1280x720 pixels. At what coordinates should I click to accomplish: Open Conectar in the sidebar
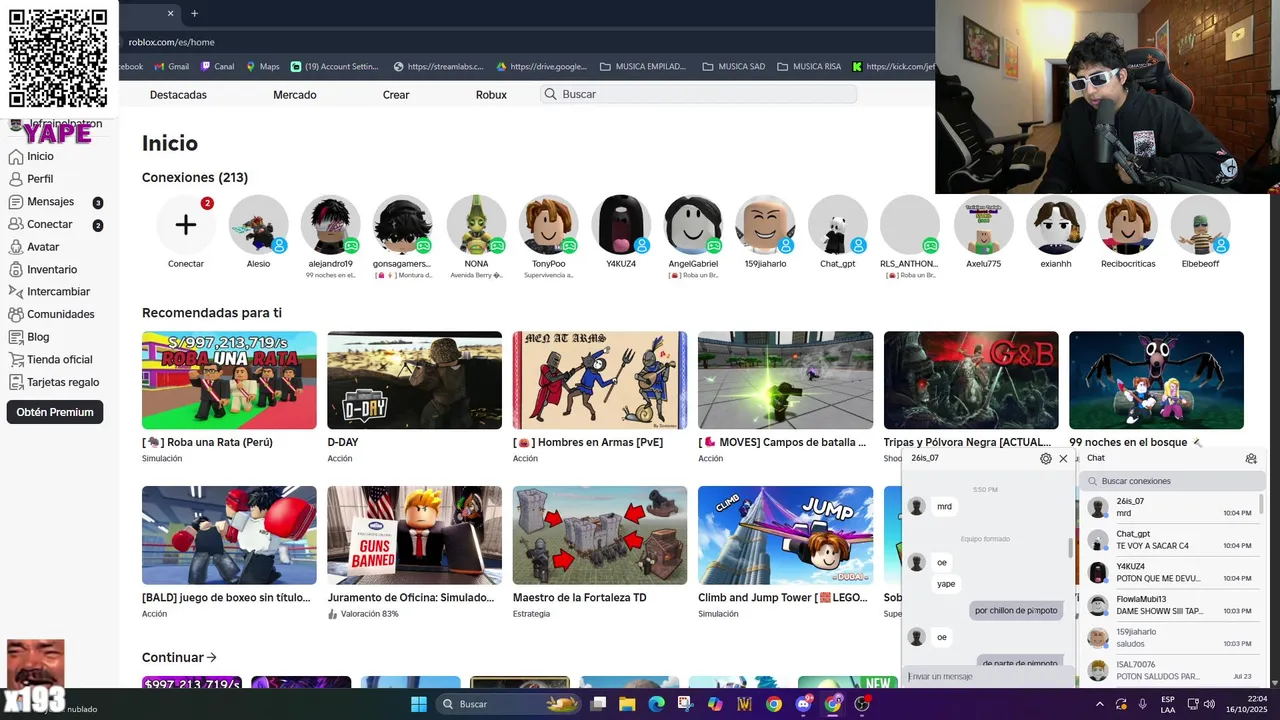[x=55, y=225]
